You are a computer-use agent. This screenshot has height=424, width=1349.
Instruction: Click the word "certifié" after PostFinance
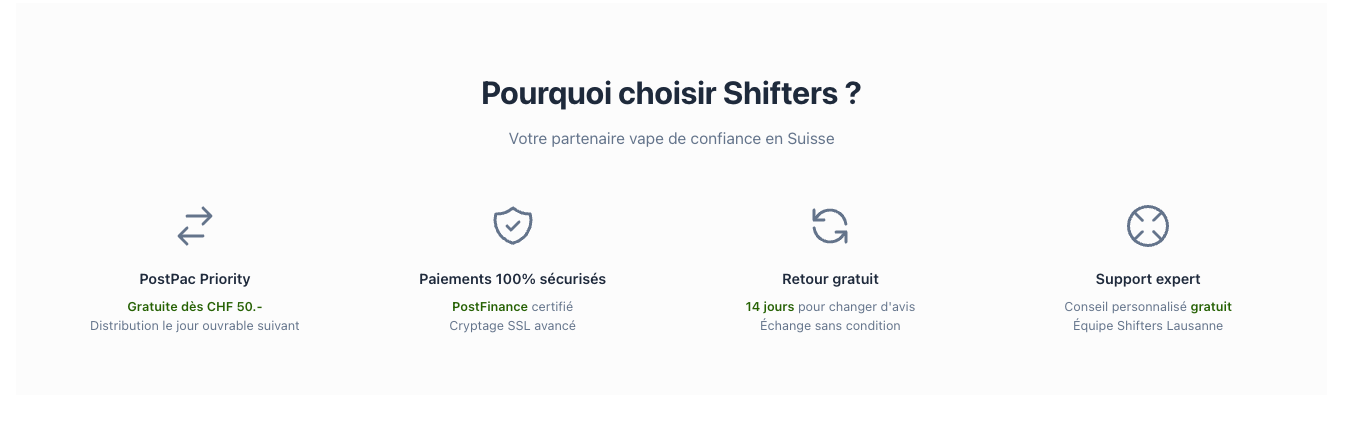(x=552, y=306)
